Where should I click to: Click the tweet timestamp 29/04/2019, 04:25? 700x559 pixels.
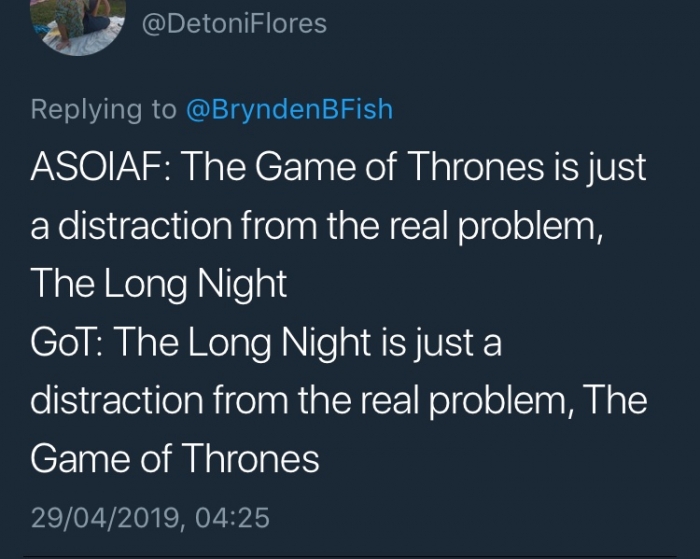point(150,518)
